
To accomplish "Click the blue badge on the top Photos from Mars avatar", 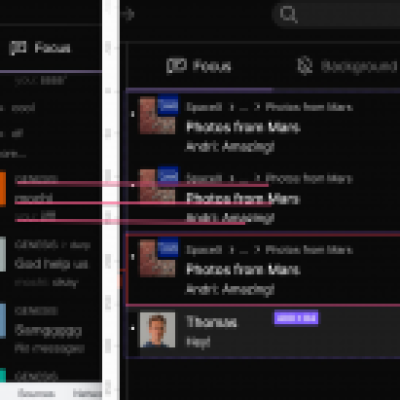I will 168,105.
